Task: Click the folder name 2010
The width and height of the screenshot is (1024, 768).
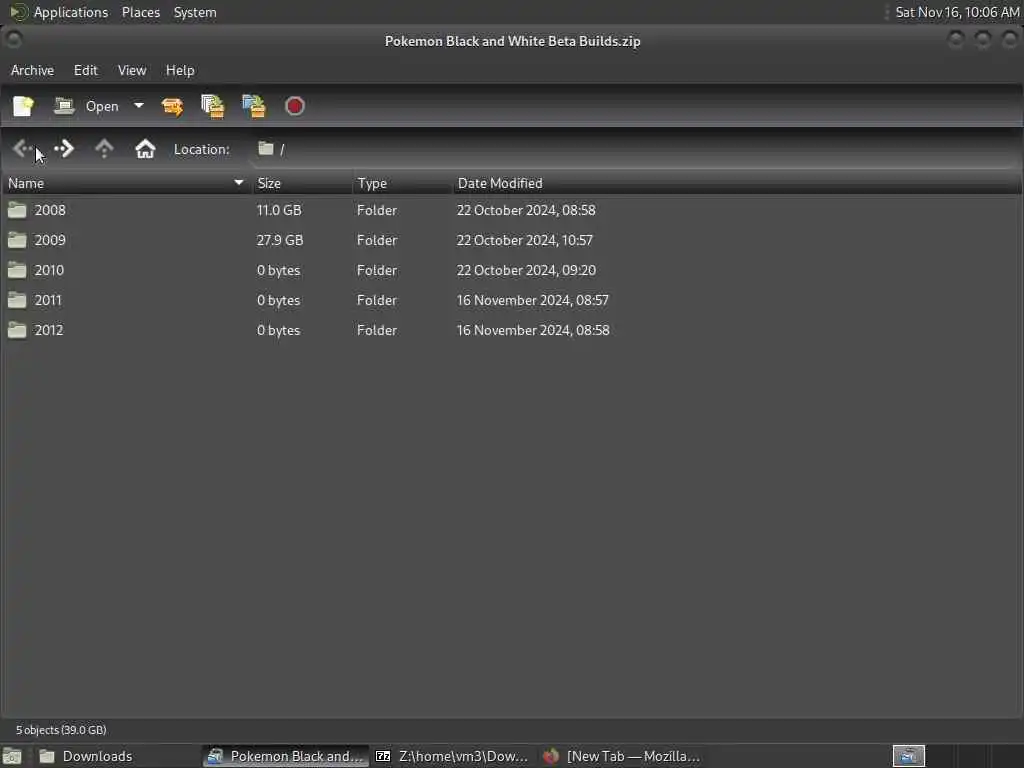Action: coord(50,270)
